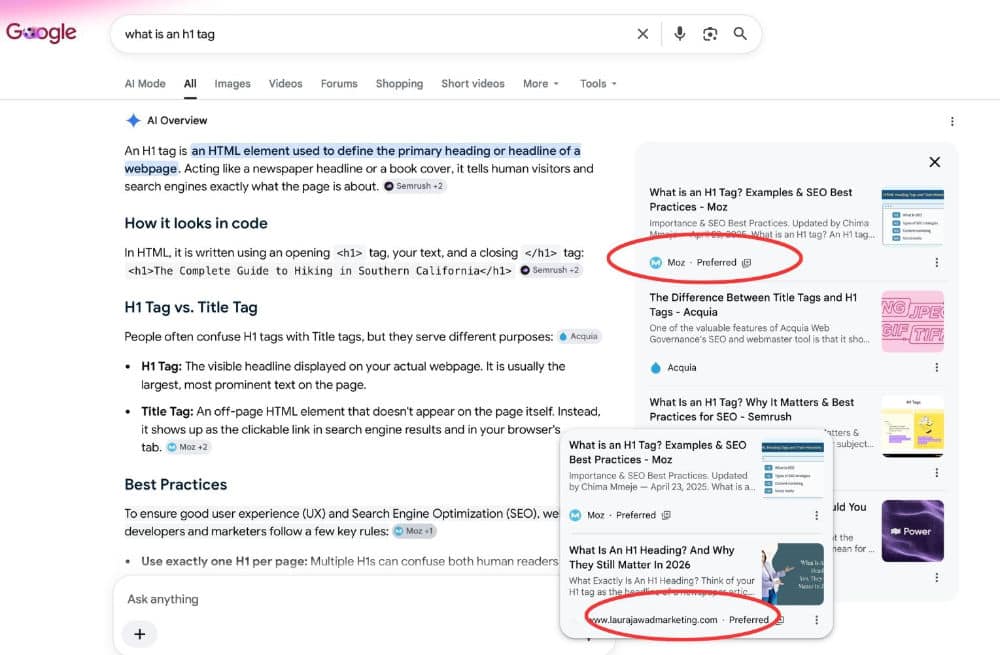The width and height of the screenshot is (1000, 655).
Task: Open the Google logo homepage link
Action: [x=41, y=32]
